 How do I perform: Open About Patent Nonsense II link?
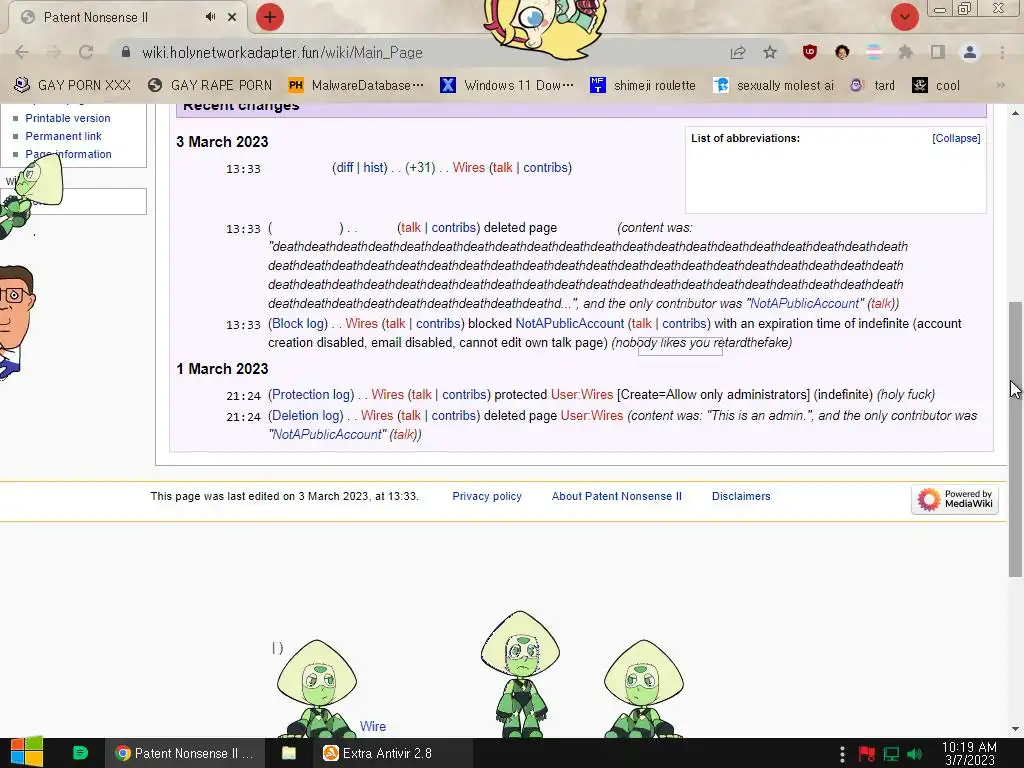(x=616, y=496)
